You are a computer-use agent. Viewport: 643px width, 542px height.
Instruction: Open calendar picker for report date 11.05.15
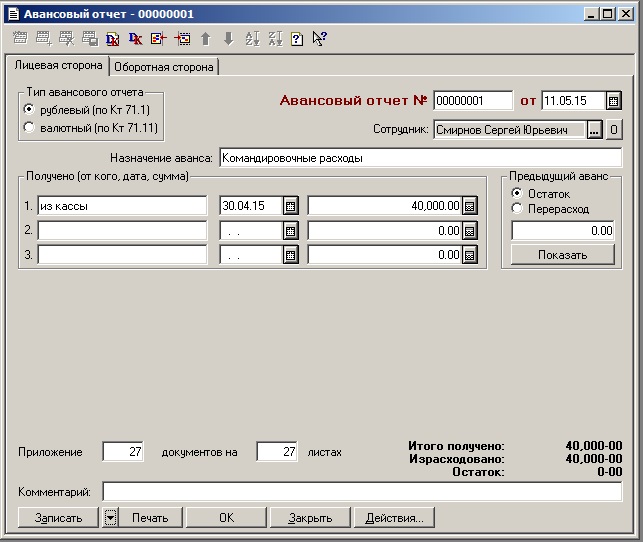click(x=614, y=101)
